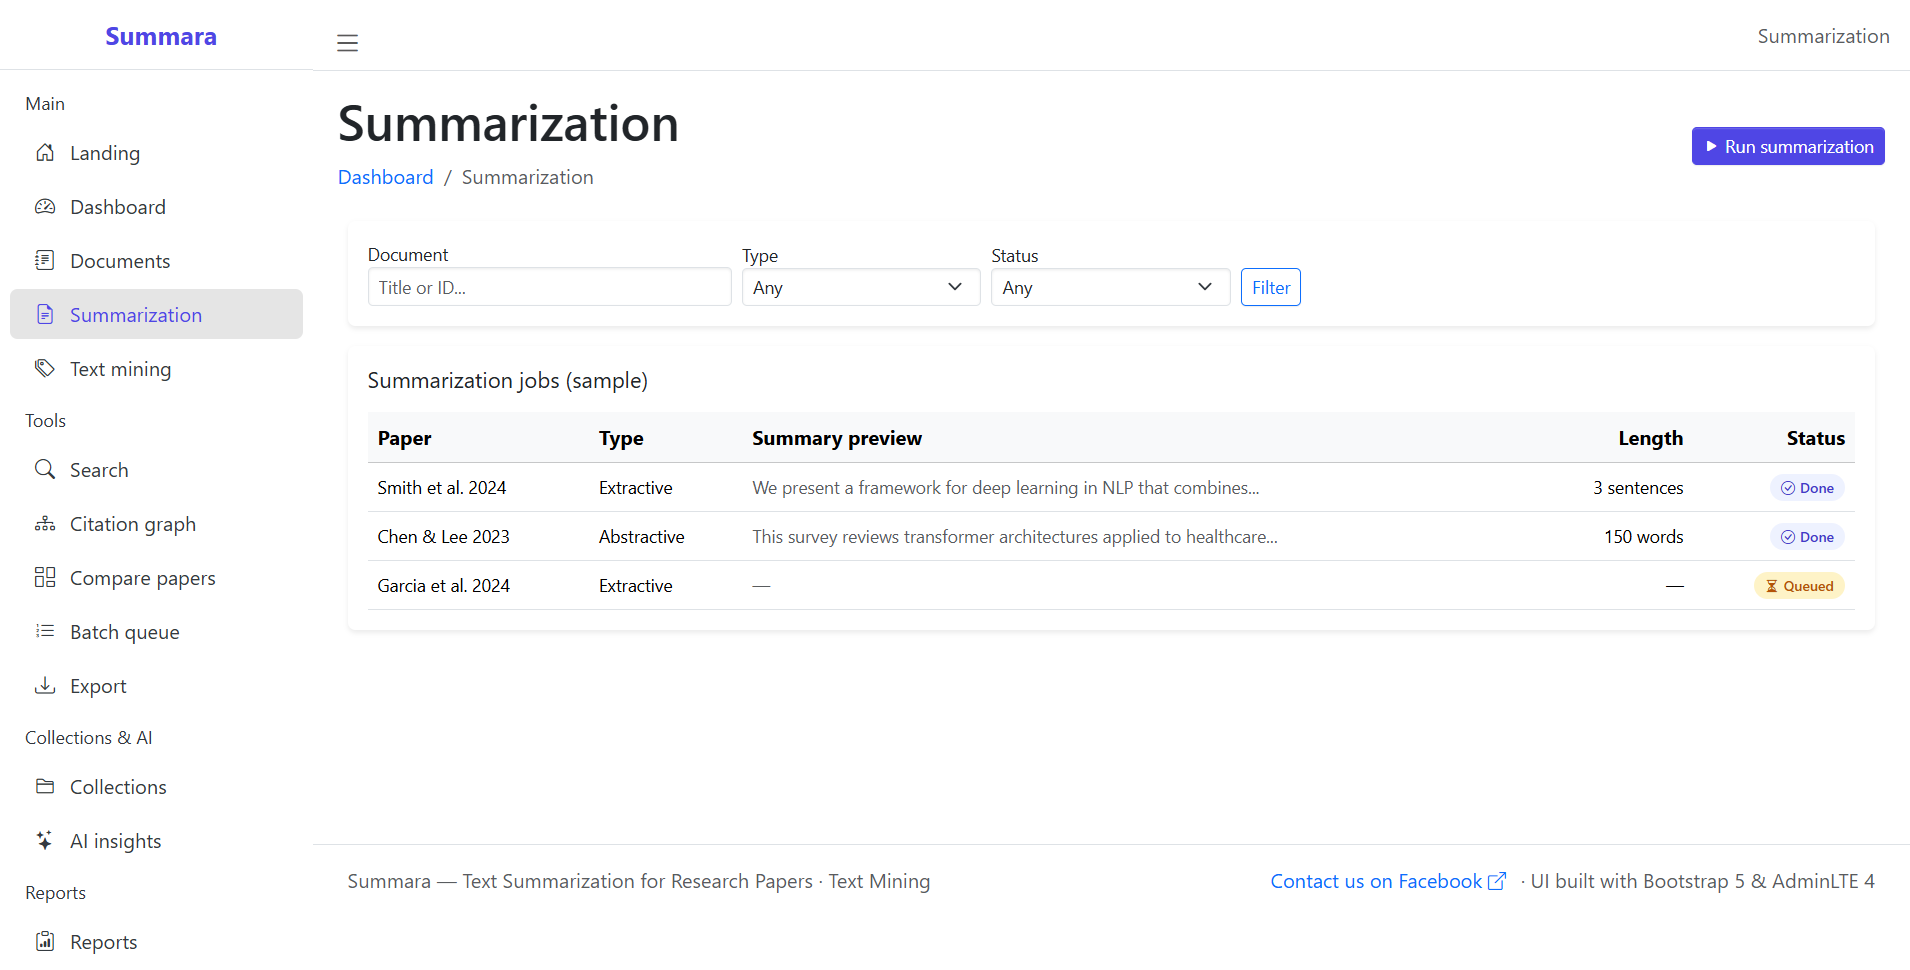Select the Text mining tag icon
Image resolution: width=1910 pixels, height=970 pixels.
(x=45, y=368)
